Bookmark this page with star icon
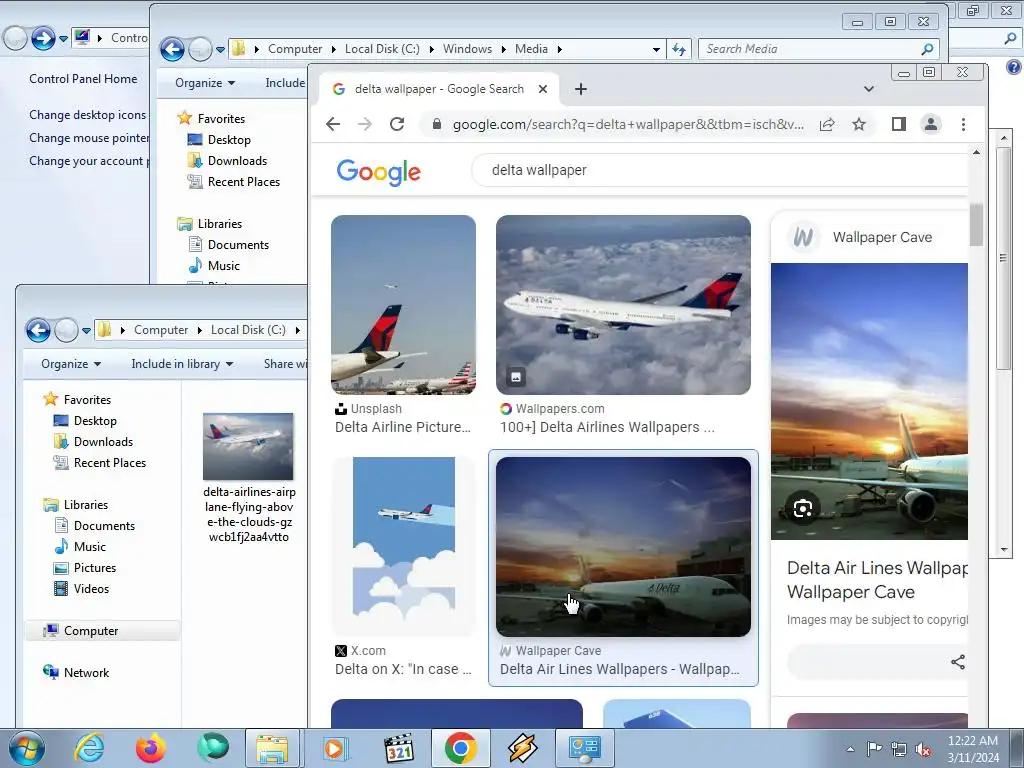This screenshot has width=1024, height=768. [859, 124]
